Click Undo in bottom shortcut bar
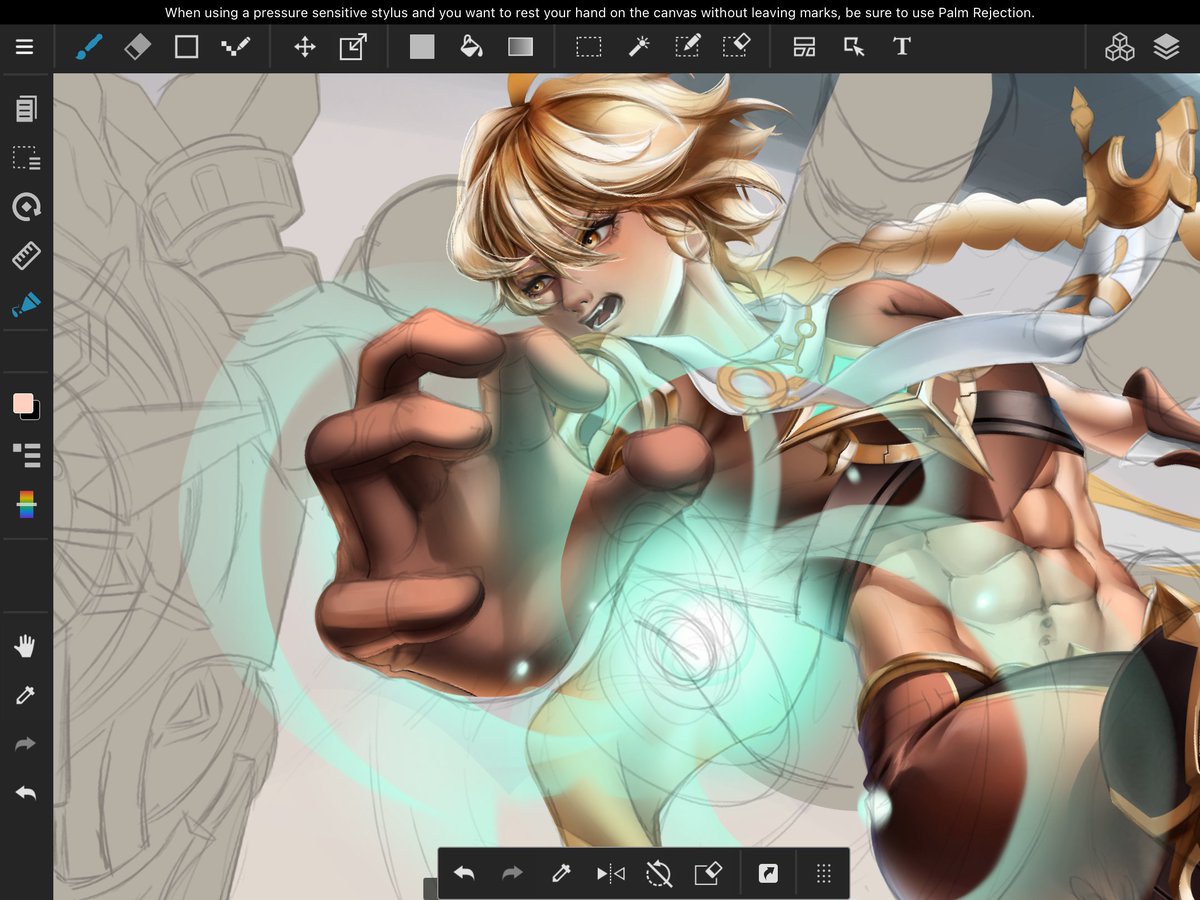1200x900 pixels. point(464,874)
